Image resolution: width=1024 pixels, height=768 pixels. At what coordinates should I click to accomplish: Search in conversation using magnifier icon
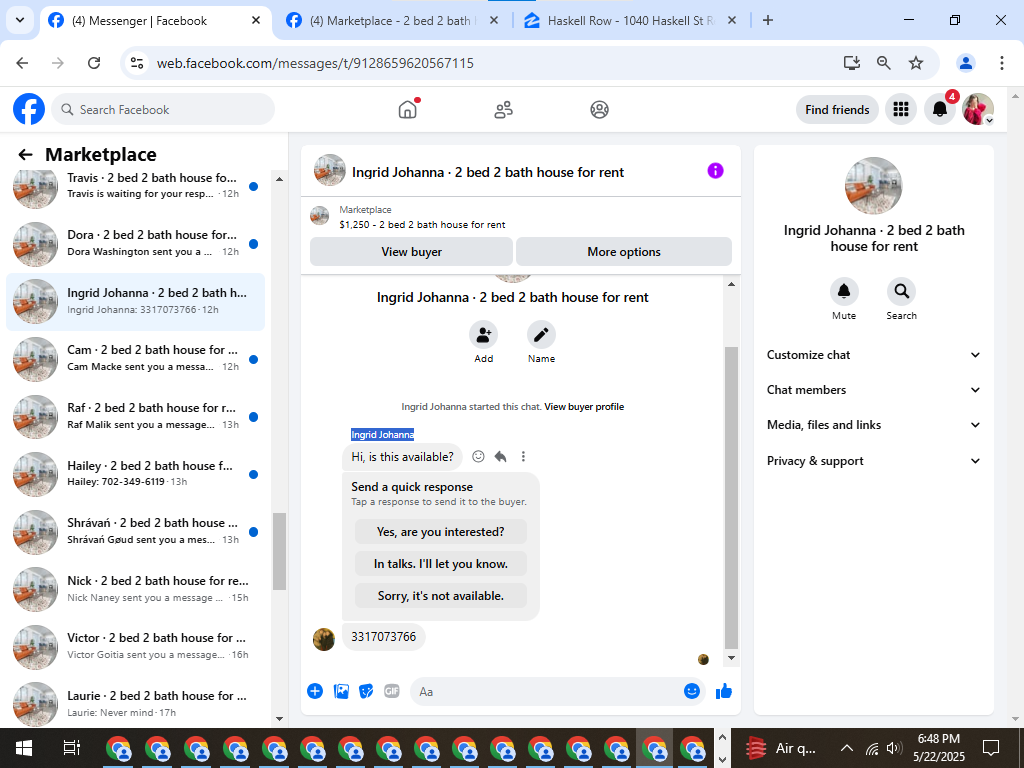[x=901, y=291]
